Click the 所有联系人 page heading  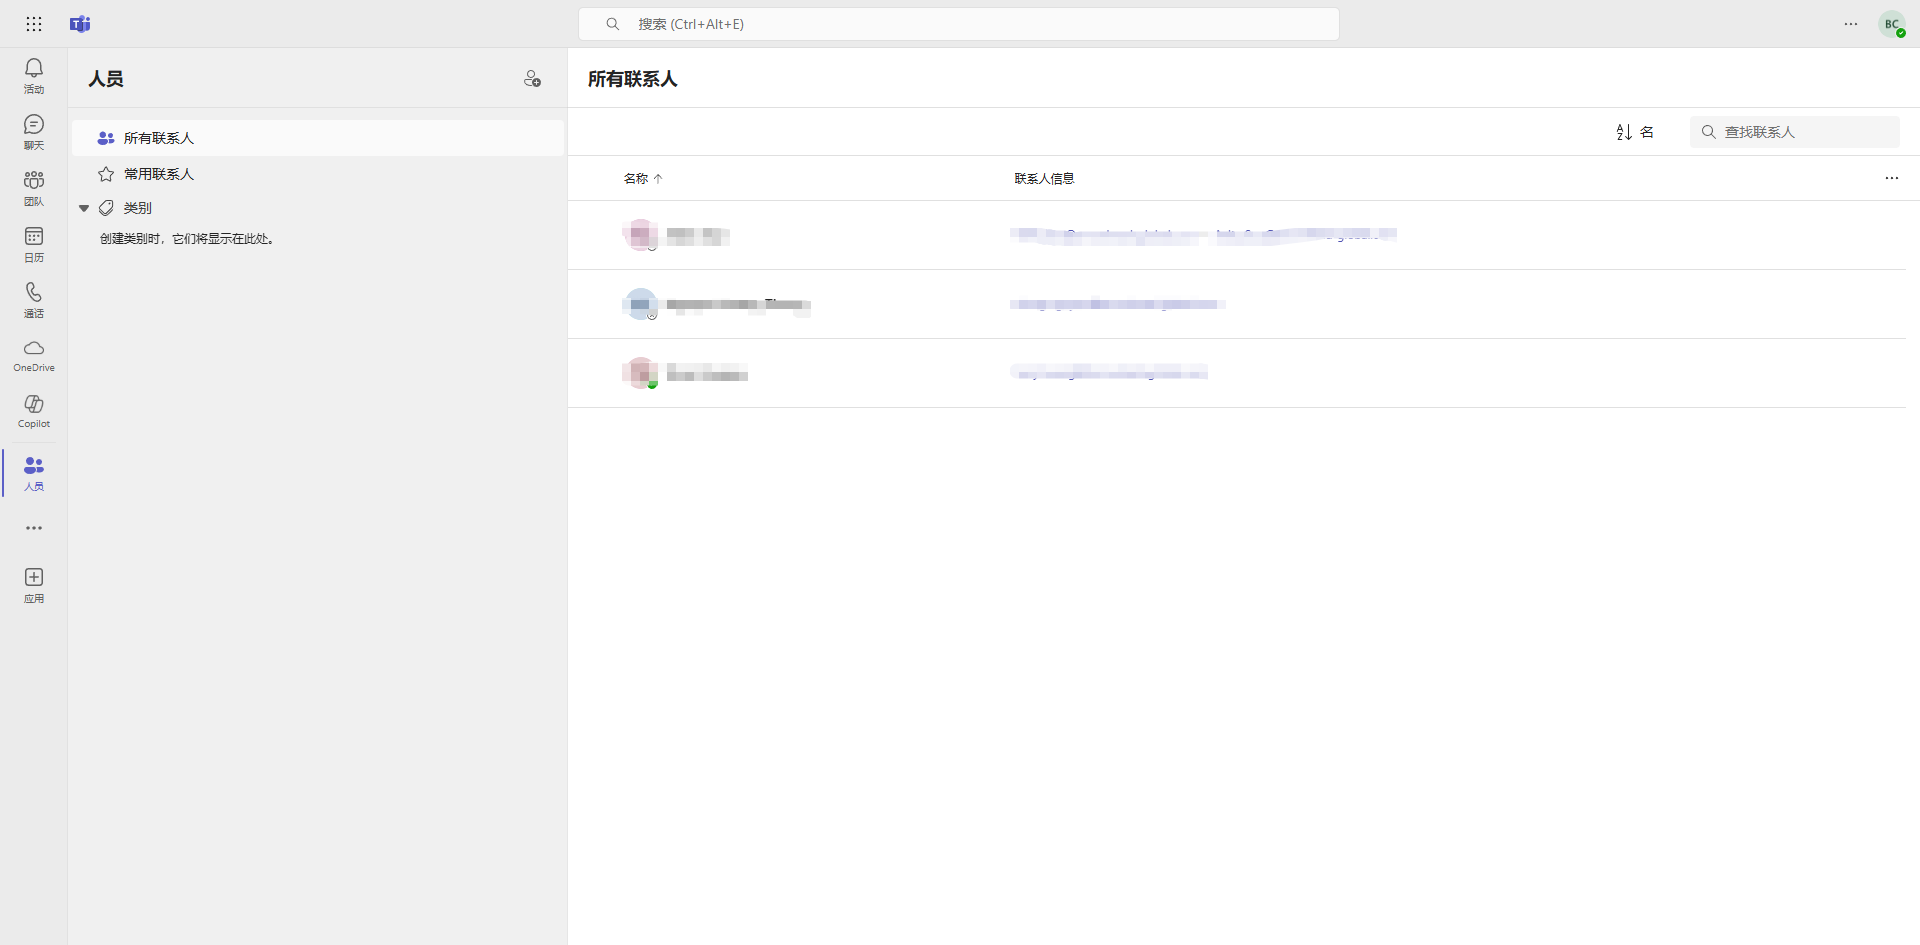click(632, 79)
